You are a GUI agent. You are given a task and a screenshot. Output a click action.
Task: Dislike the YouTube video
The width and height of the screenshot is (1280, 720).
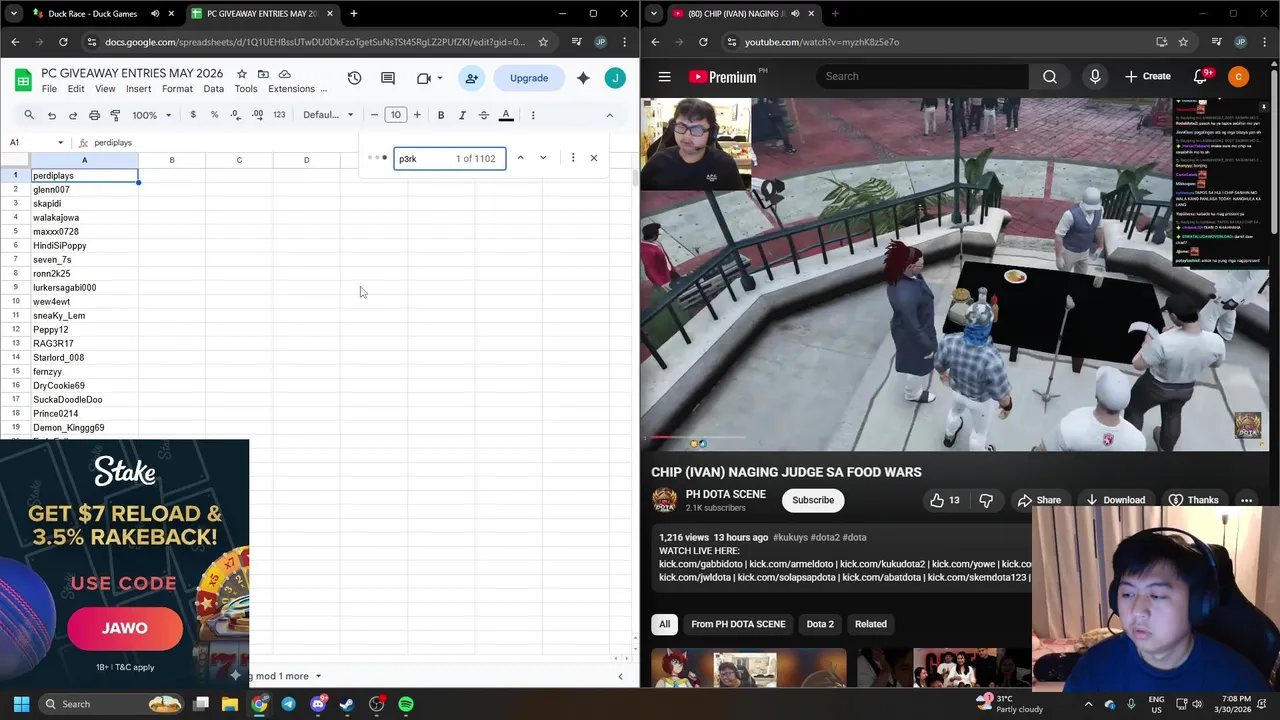tap(986, 500)
